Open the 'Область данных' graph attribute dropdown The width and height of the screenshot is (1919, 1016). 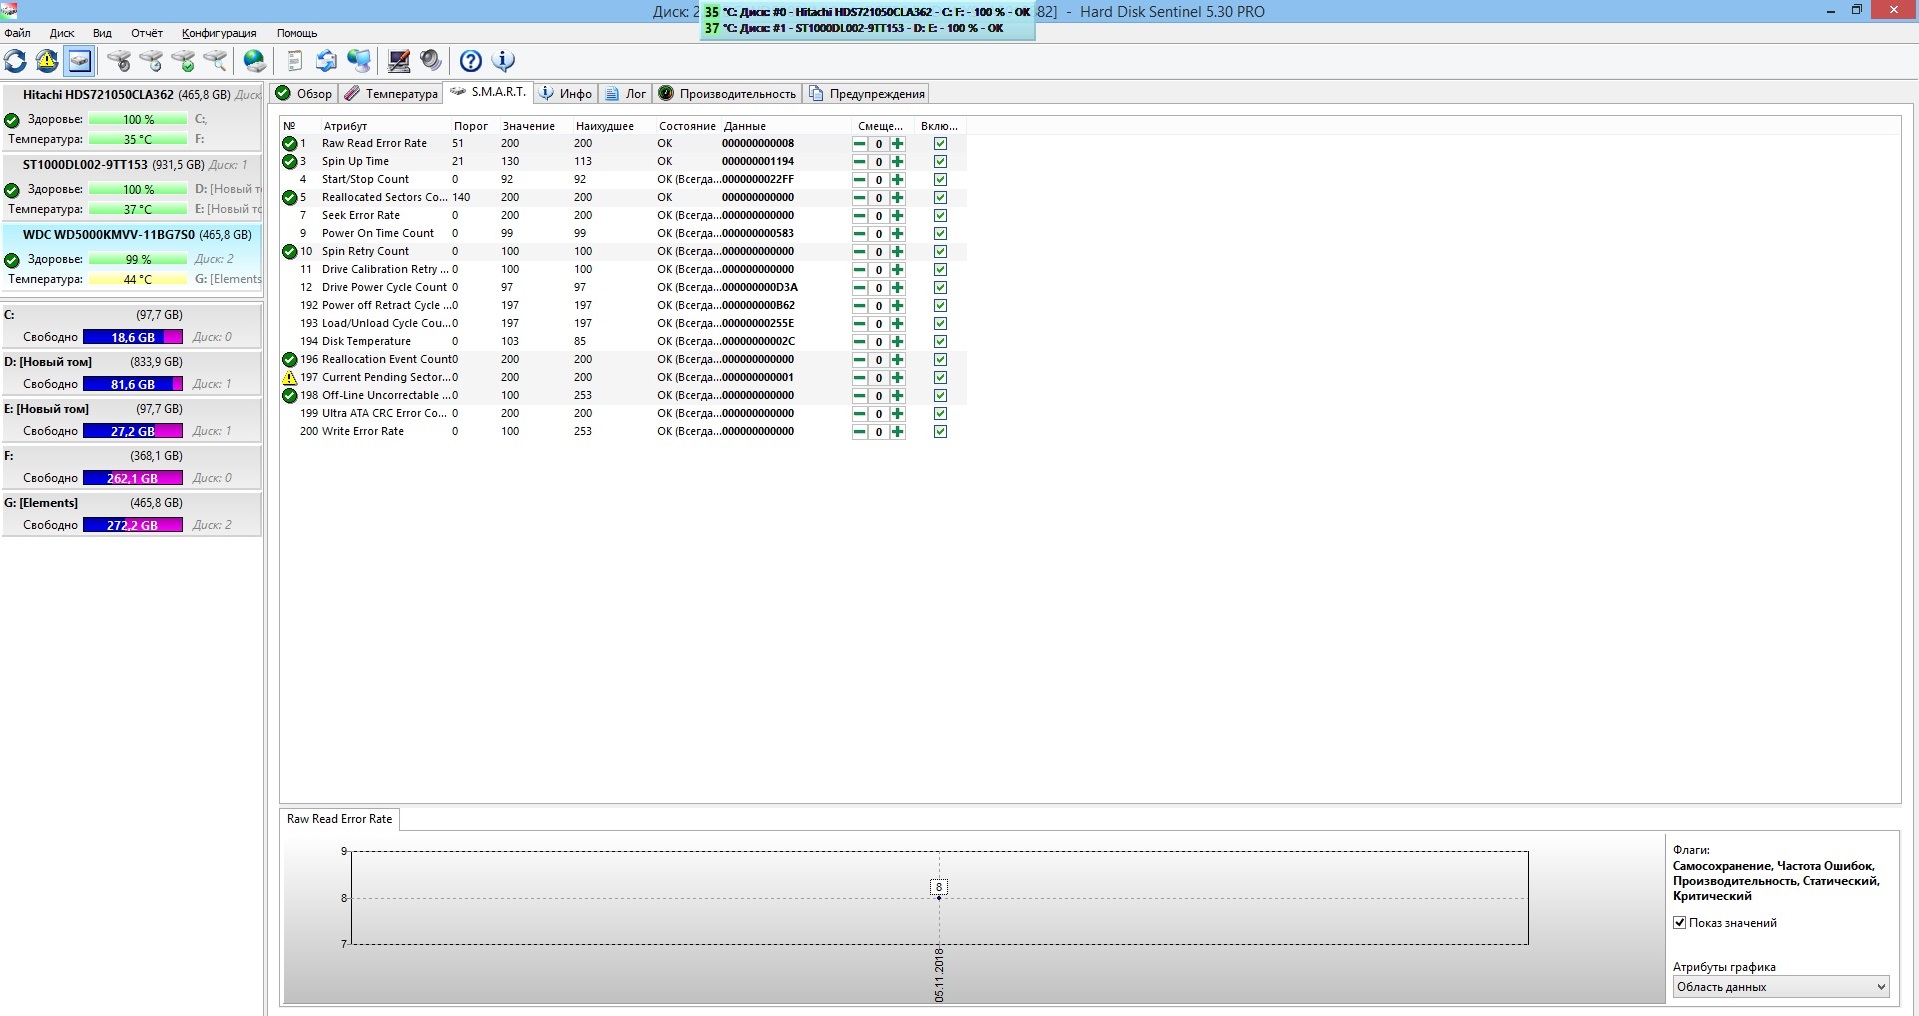tap(1780, 987)
